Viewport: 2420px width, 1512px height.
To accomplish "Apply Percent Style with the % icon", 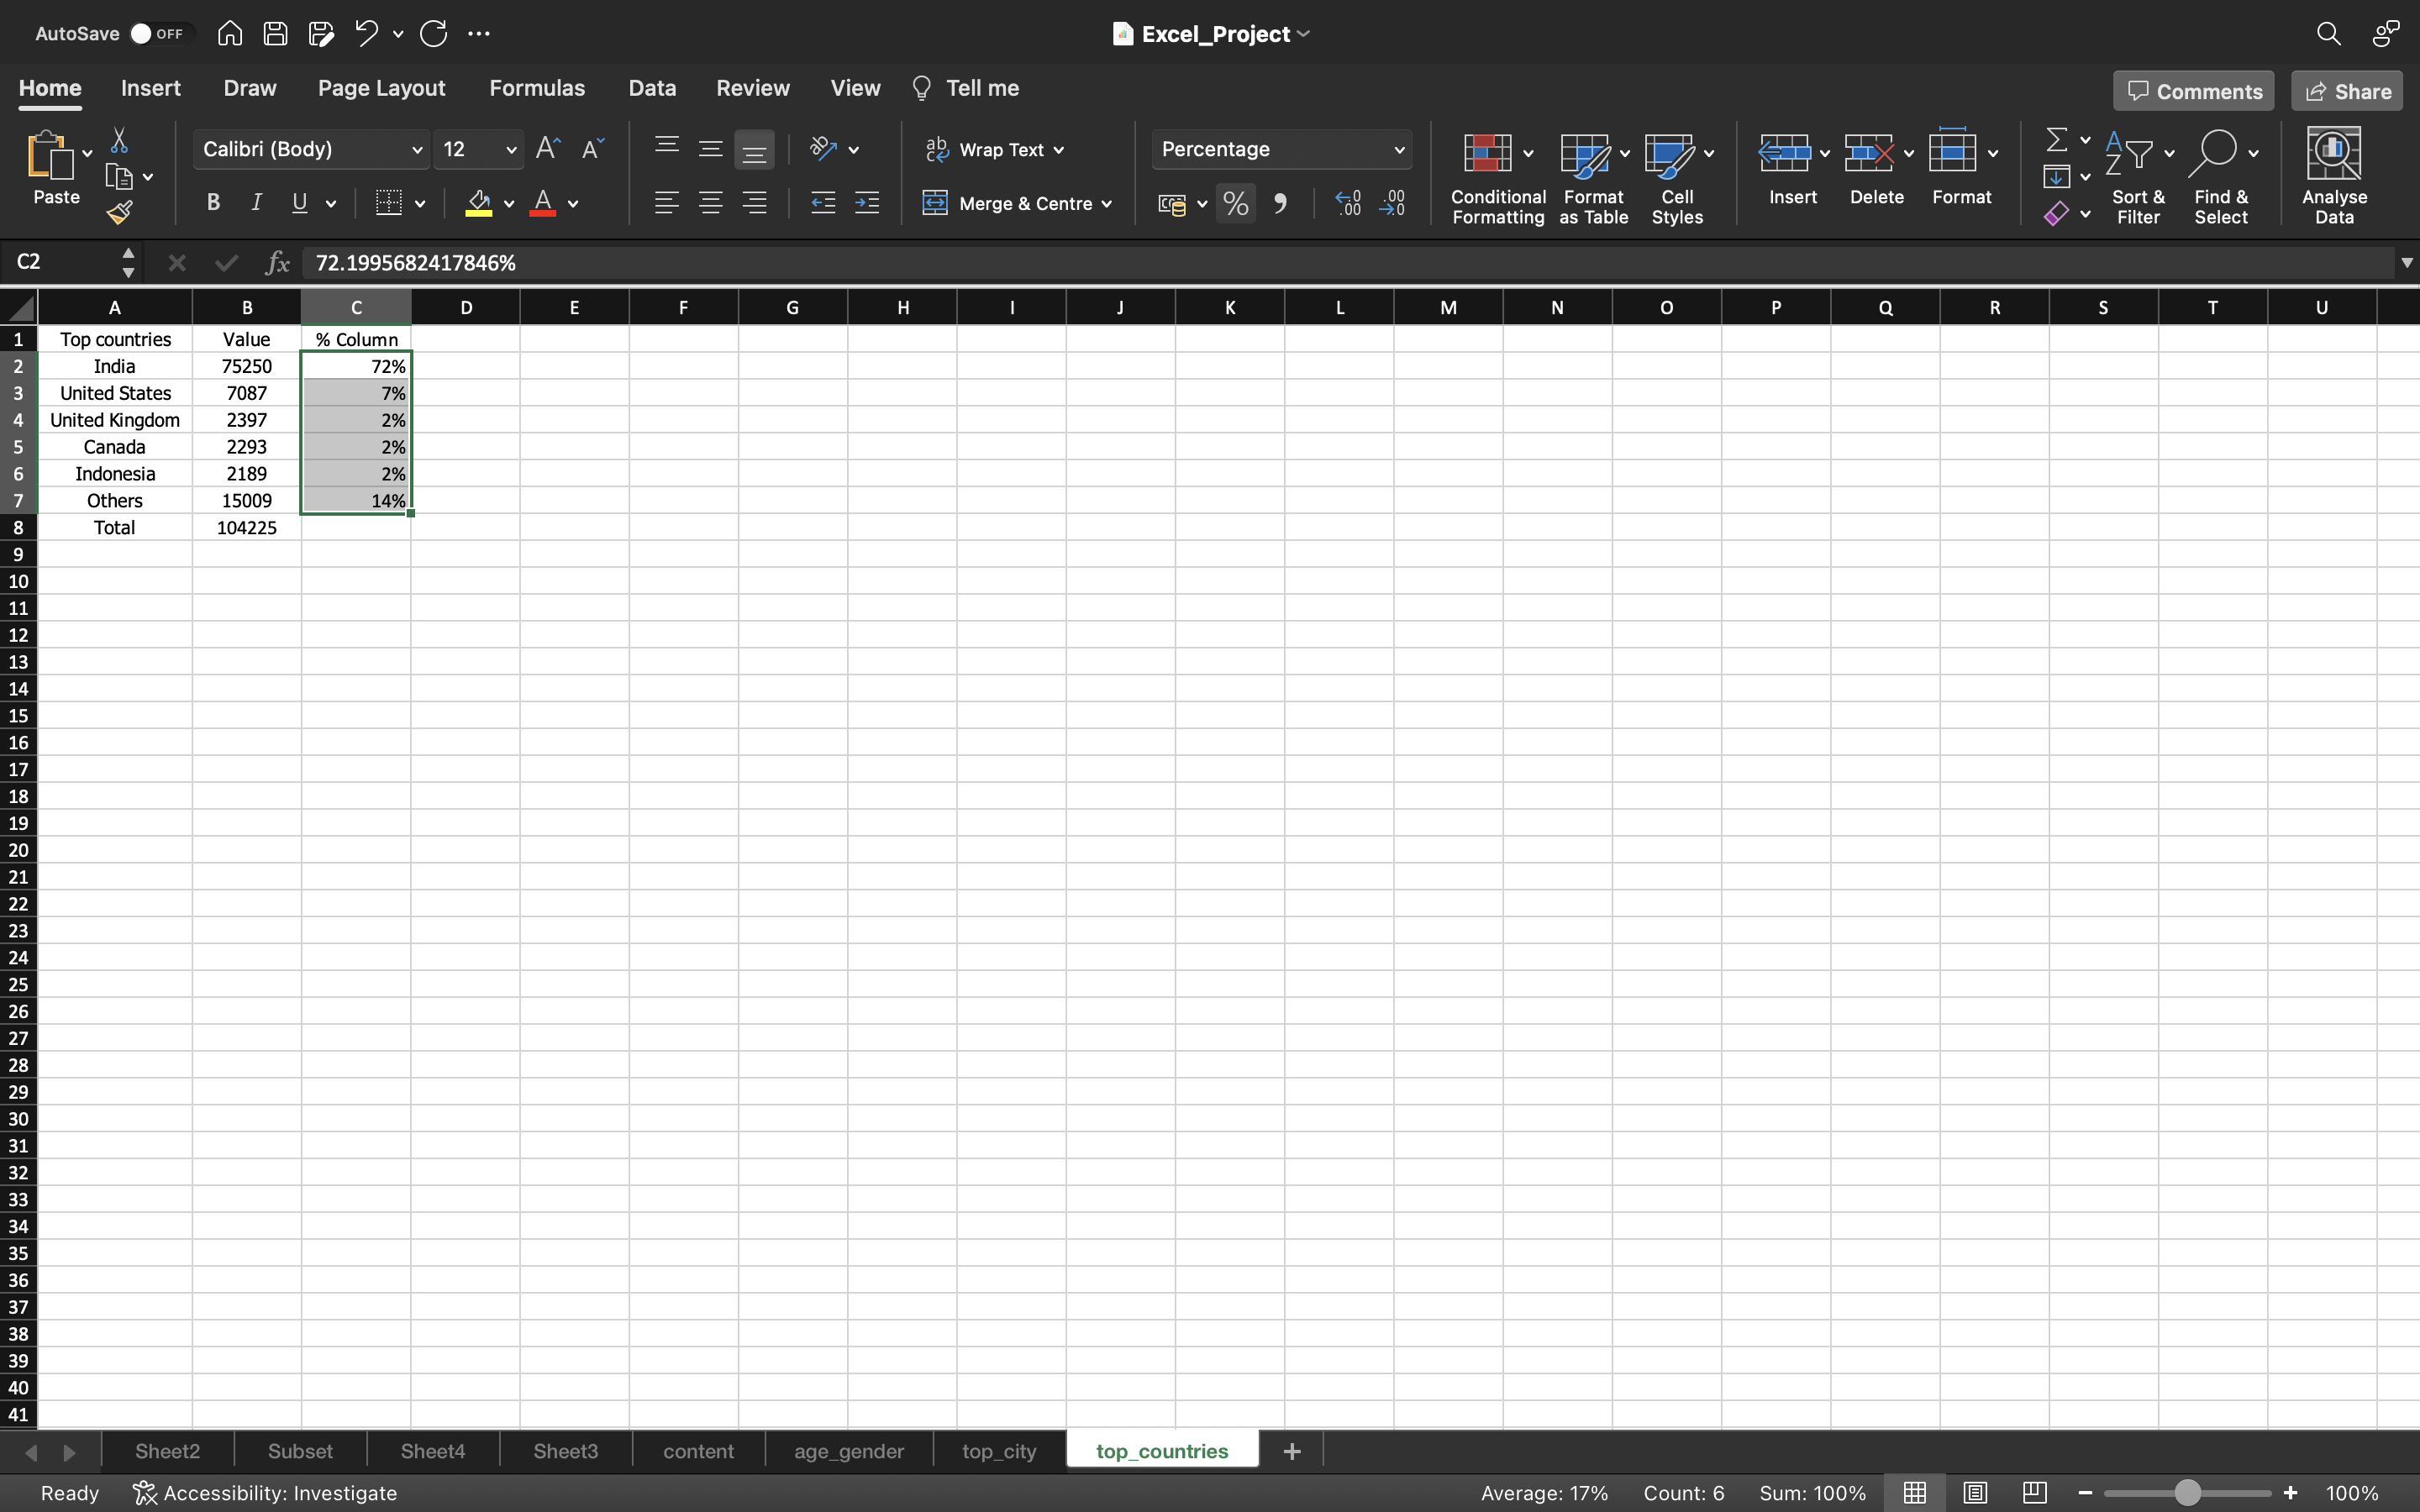I will [1236, 204].
